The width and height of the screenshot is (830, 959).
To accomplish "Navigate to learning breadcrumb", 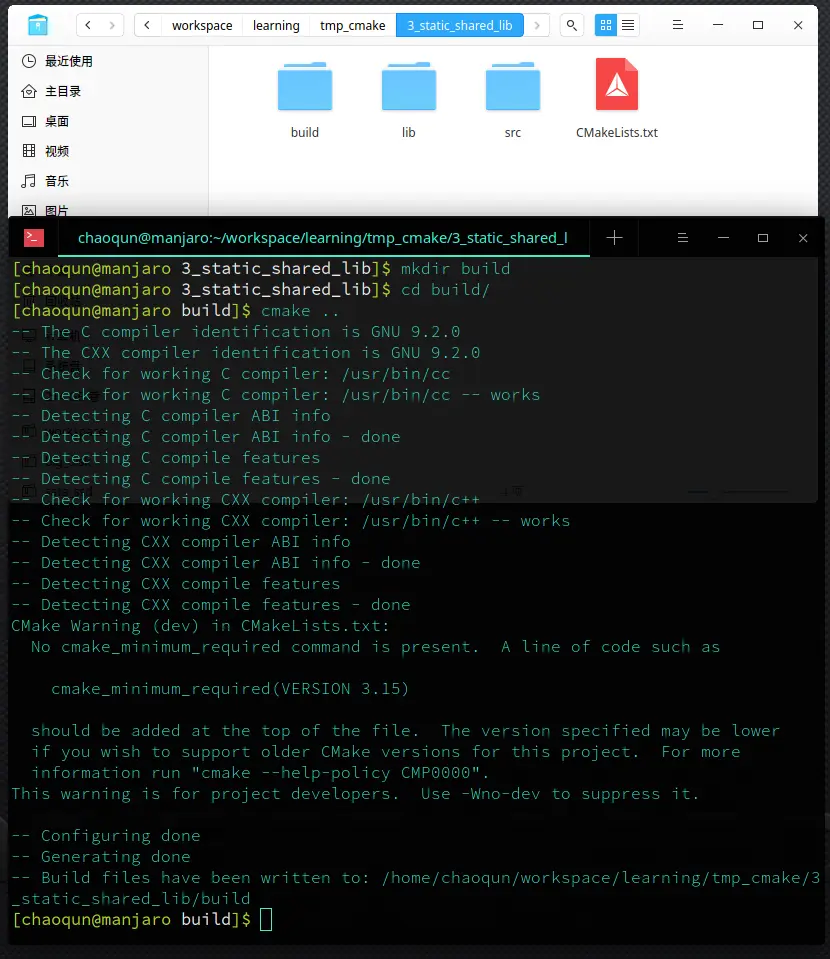I will 276,26.
